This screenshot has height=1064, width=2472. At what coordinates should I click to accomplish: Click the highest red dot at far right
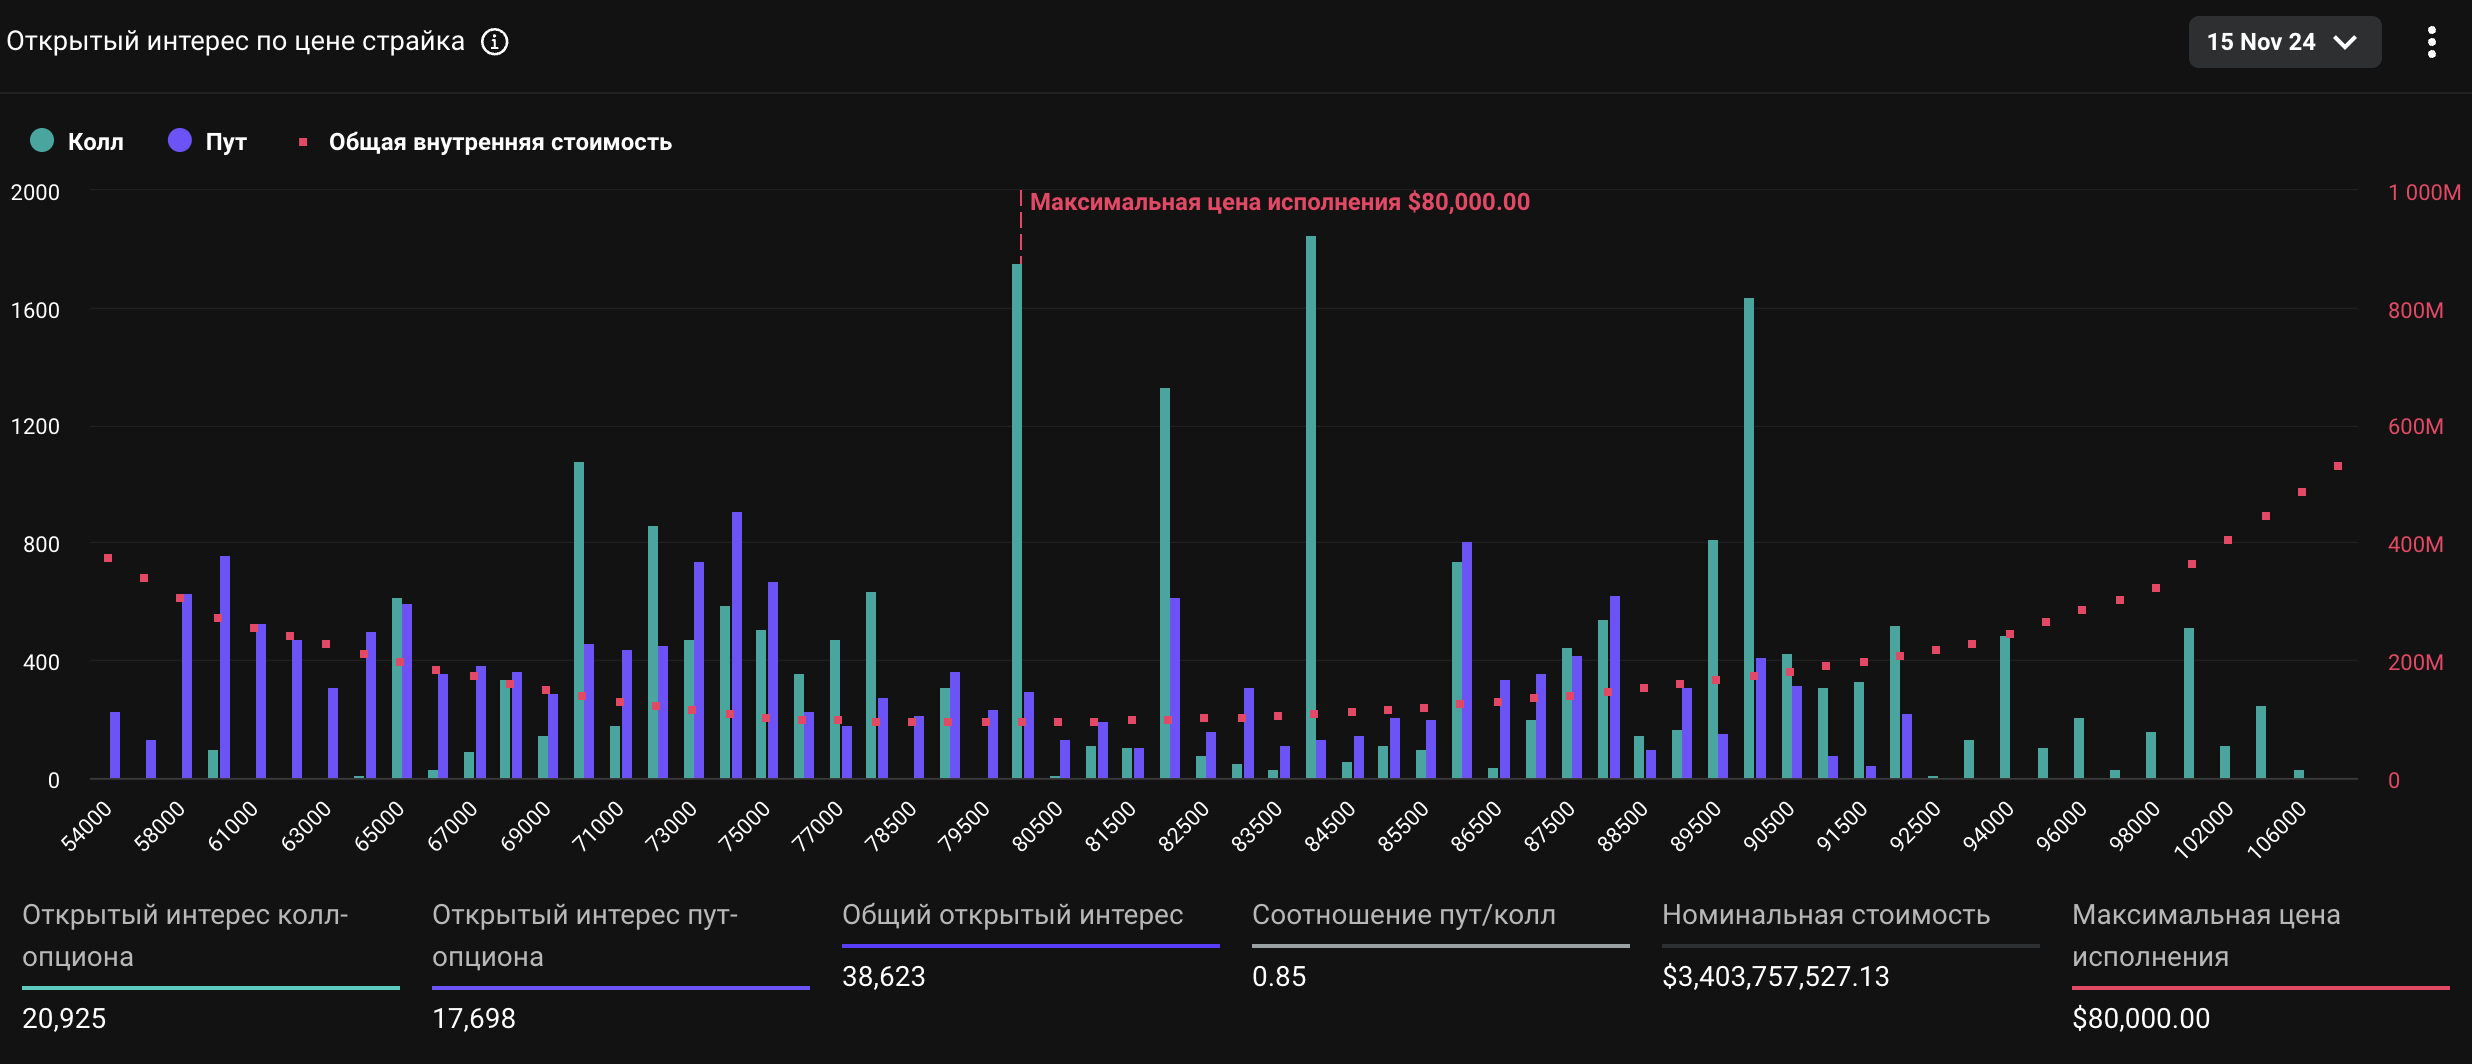[x=2338, y=466]
